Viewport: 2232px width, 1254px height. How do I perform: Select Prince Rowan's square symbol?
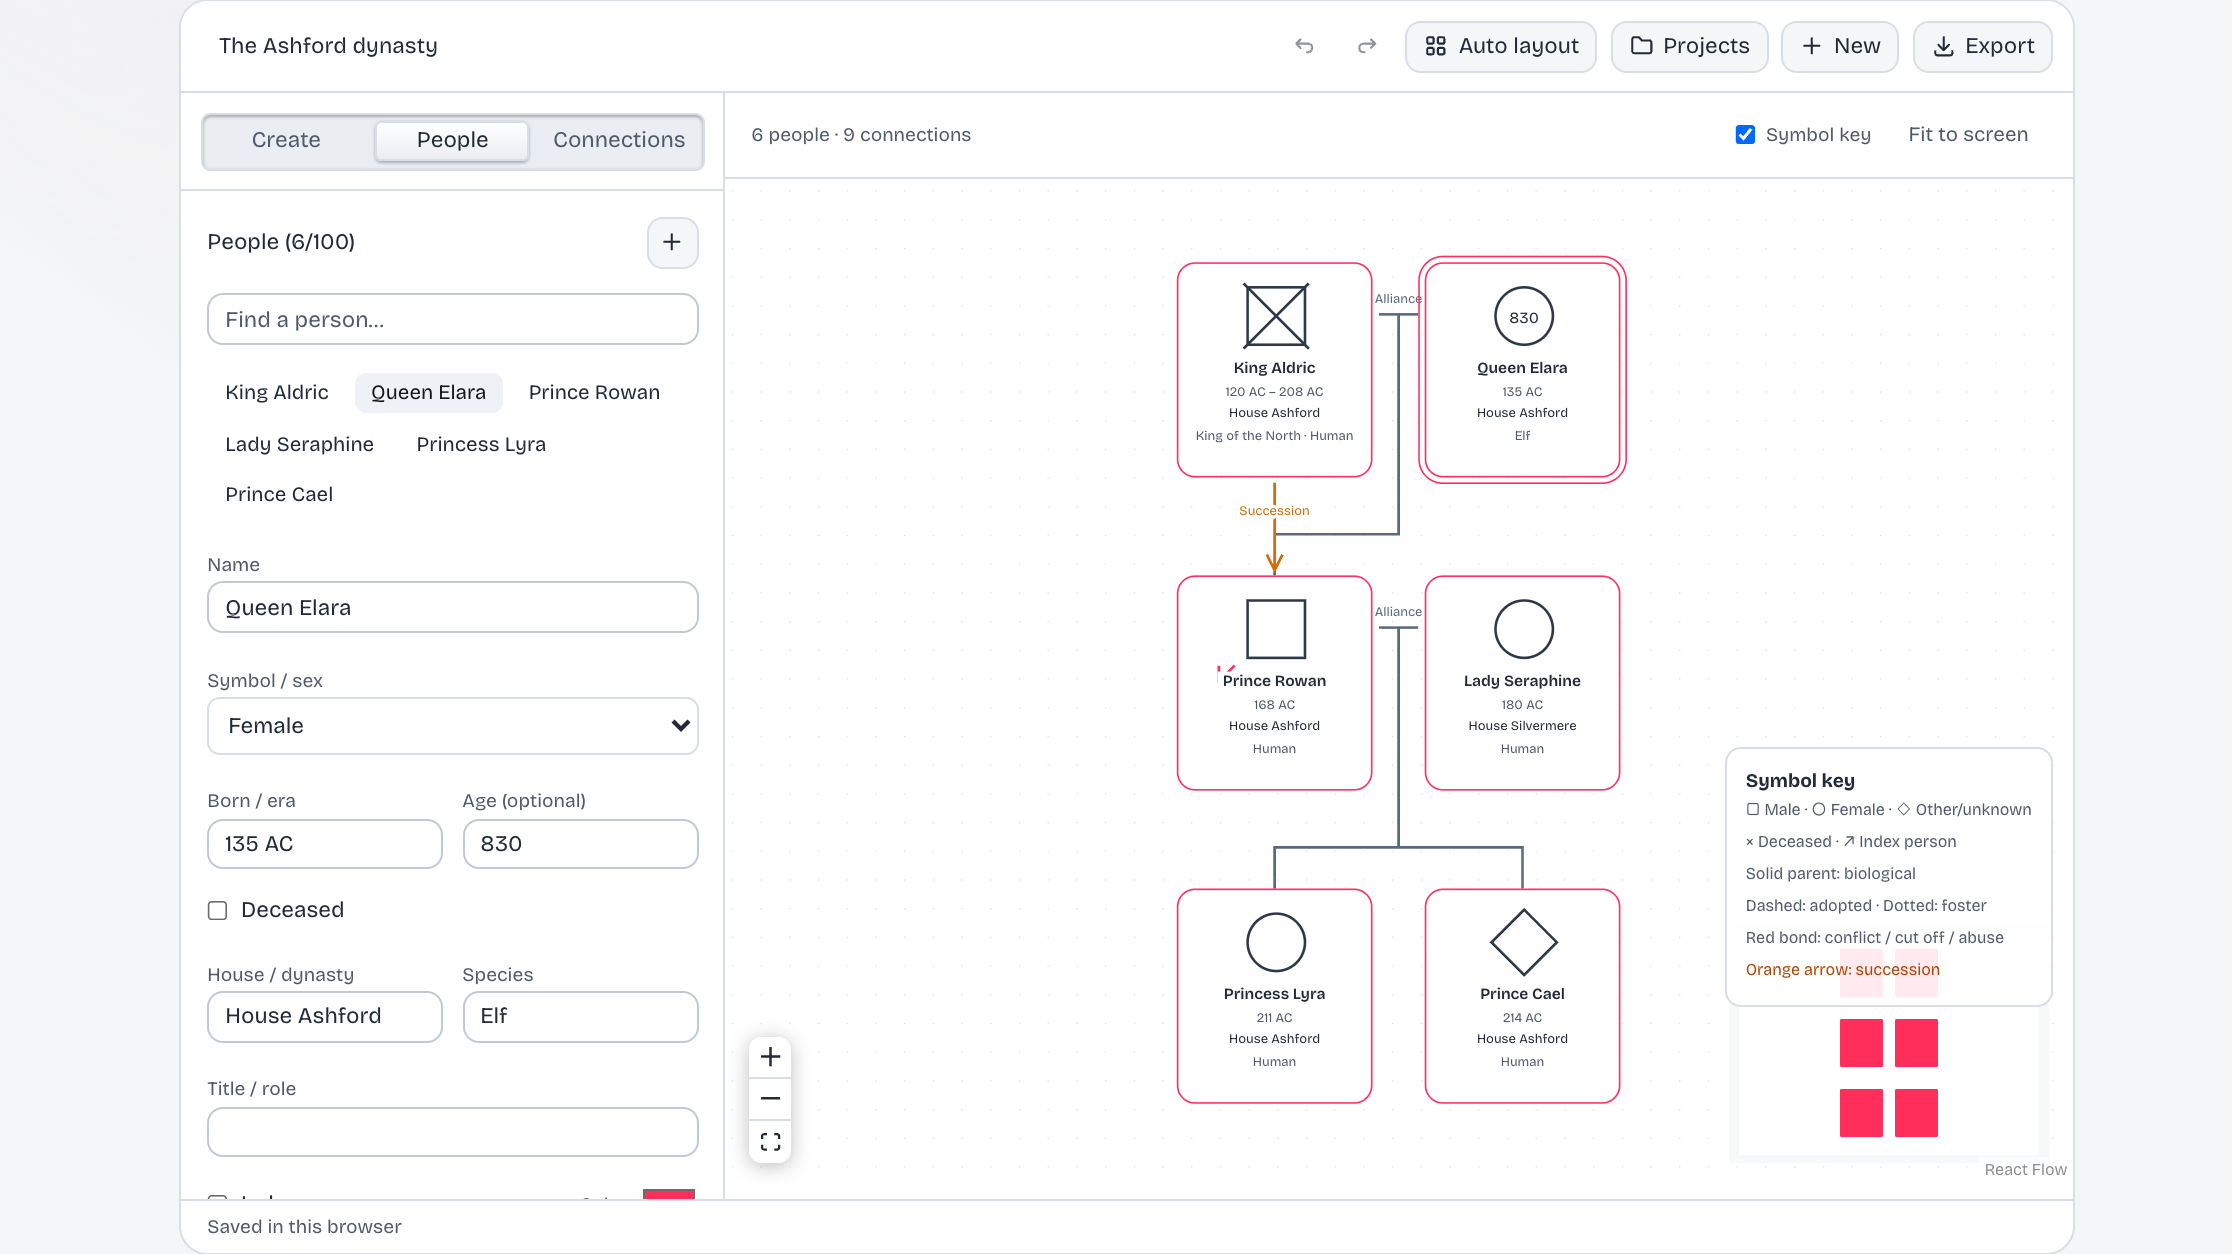(1275, 629)
